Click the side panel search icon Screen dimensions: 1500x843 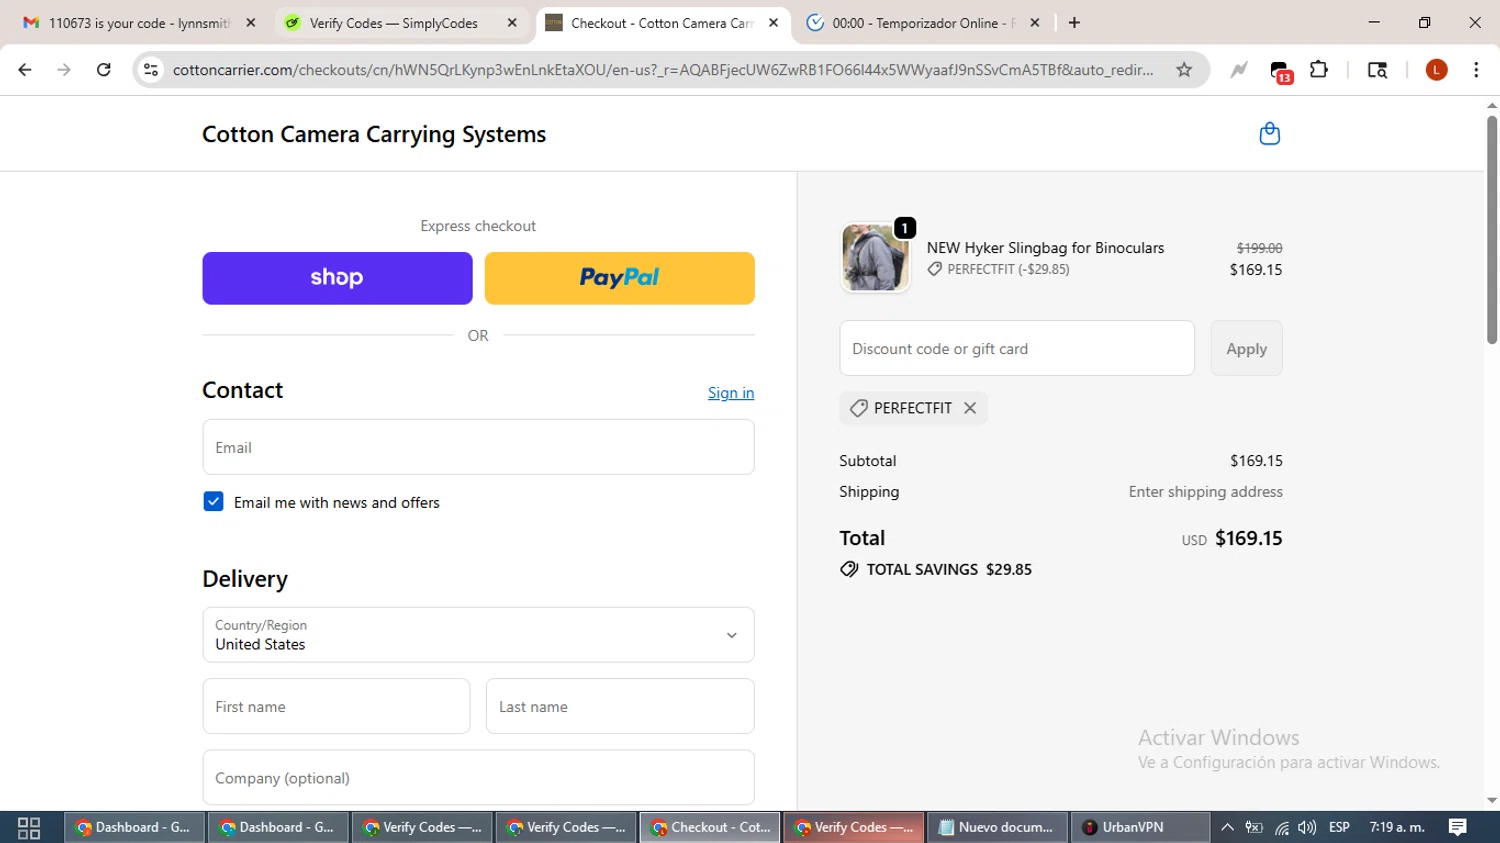pos(1377,70)
